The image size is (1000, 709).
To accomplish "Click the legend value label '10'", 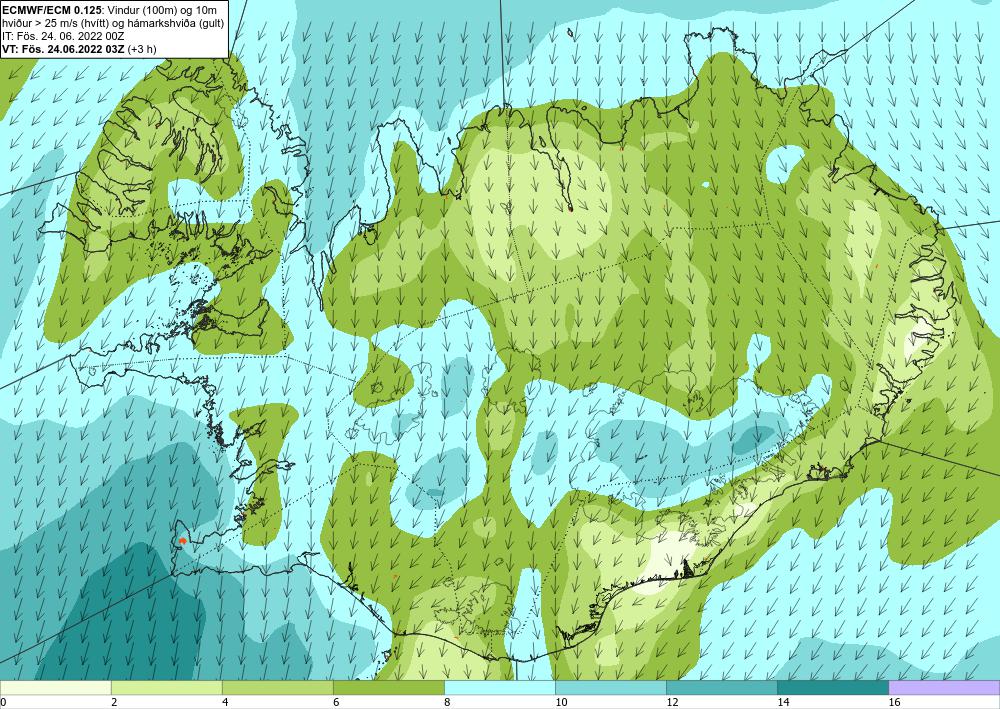I will [x=561, y=703].
